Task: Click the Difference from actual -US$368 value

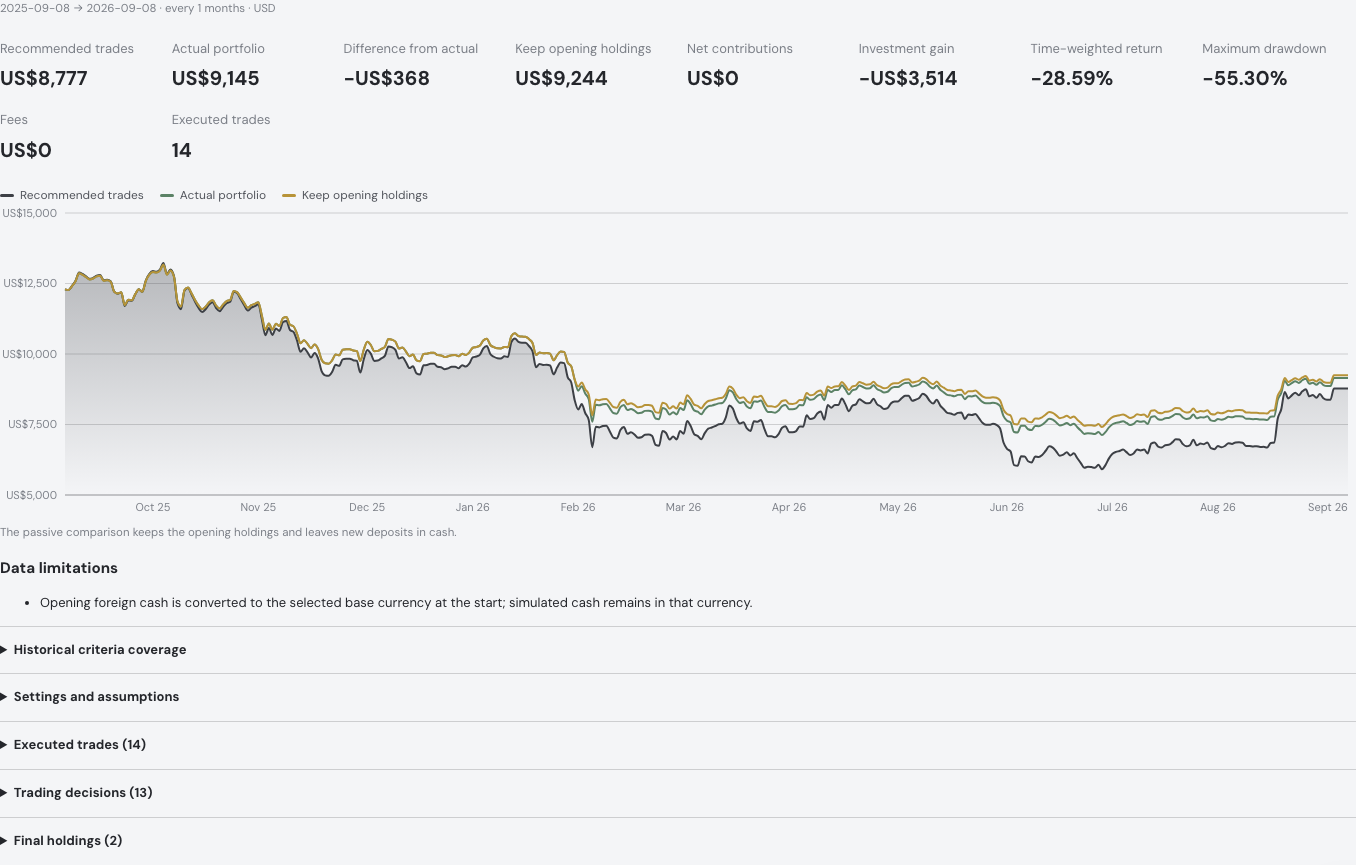Action: click(387, 78)
